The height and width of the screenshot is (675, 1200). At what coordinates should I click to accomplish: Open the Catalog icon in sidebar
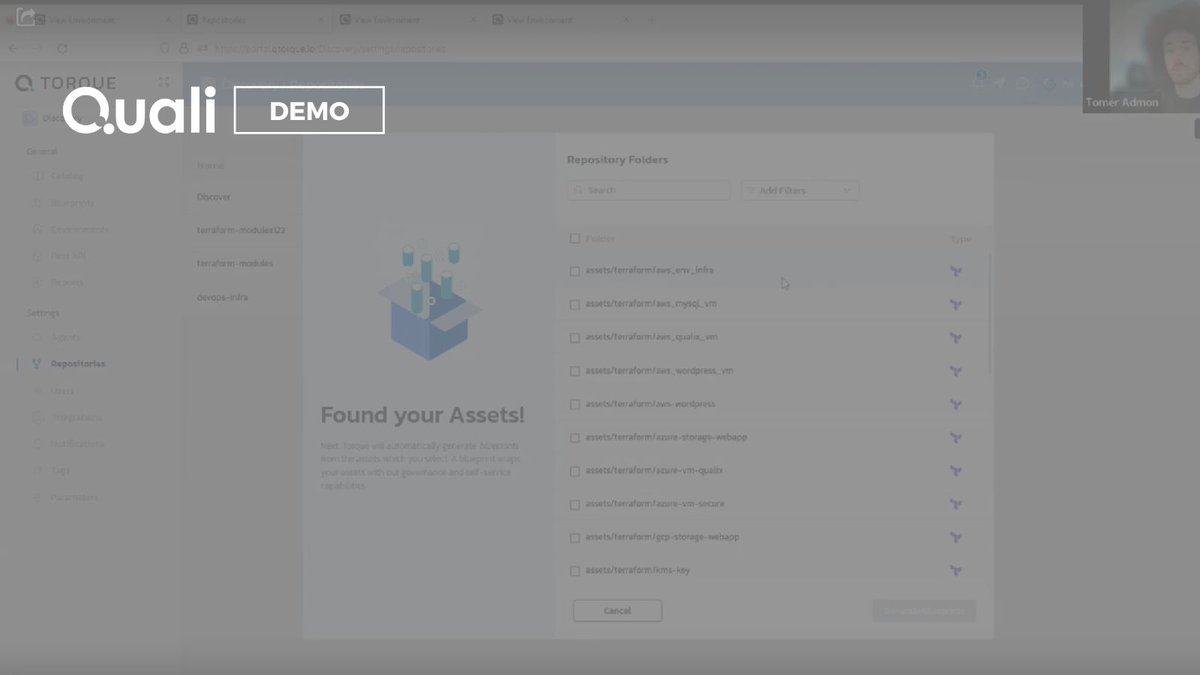pyautogui.click(x=38, y=176)
